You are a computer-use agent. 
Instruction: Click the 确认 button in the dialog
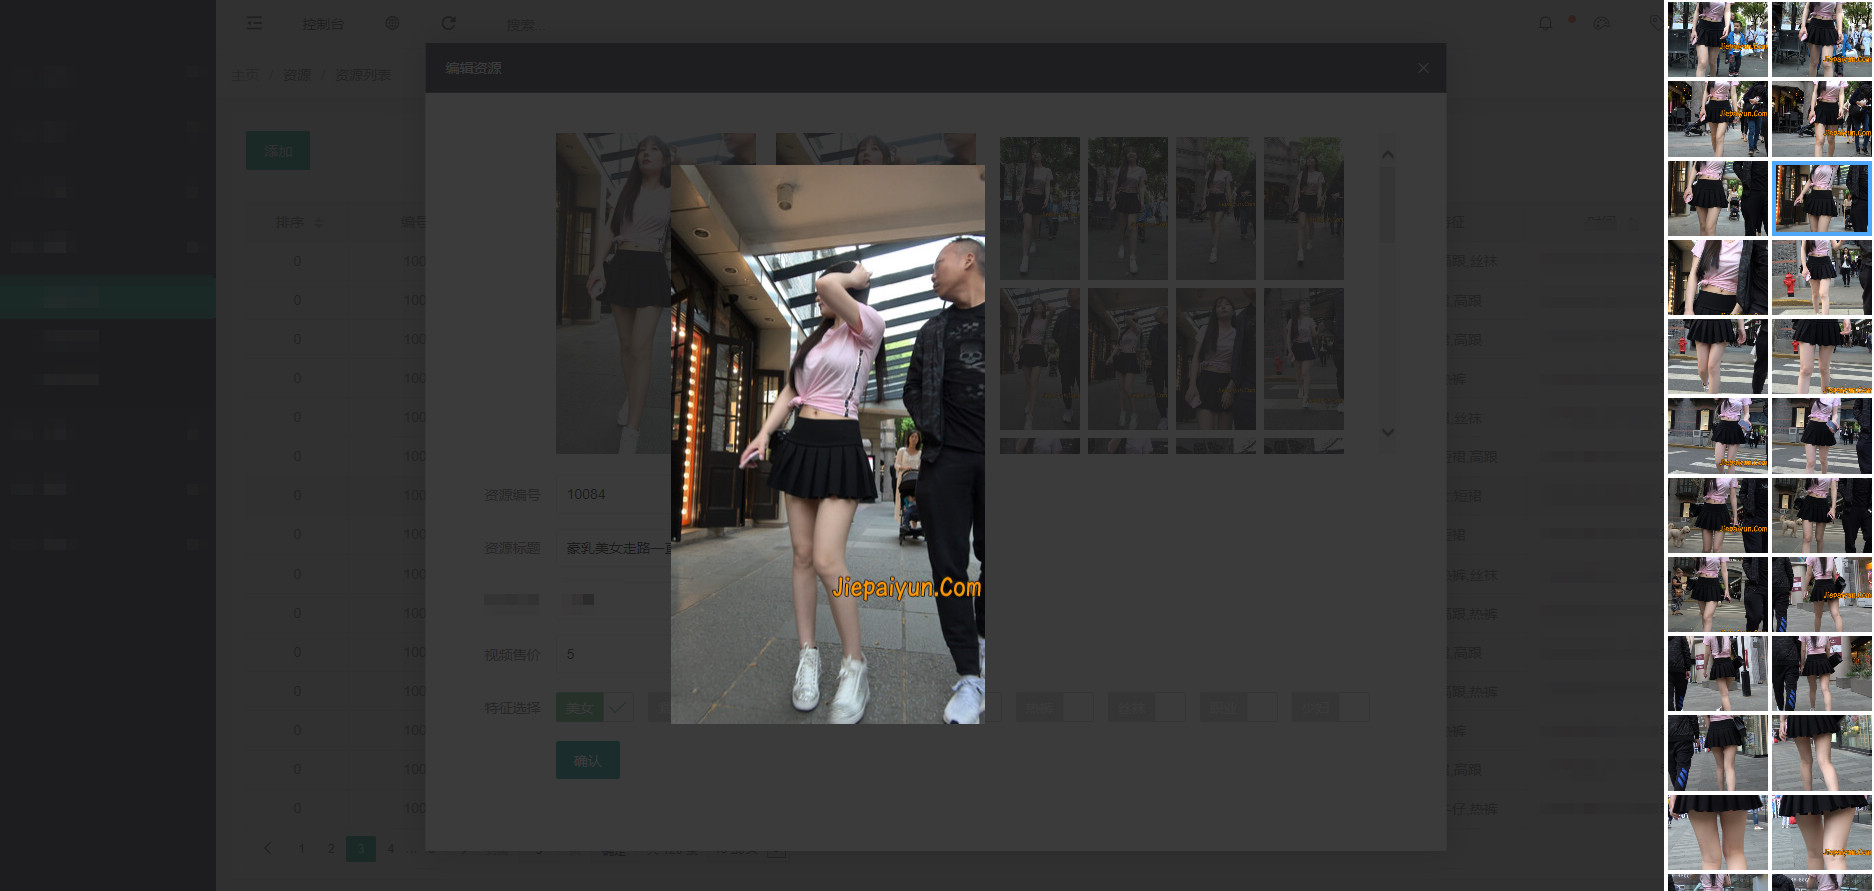coord(588,760)
